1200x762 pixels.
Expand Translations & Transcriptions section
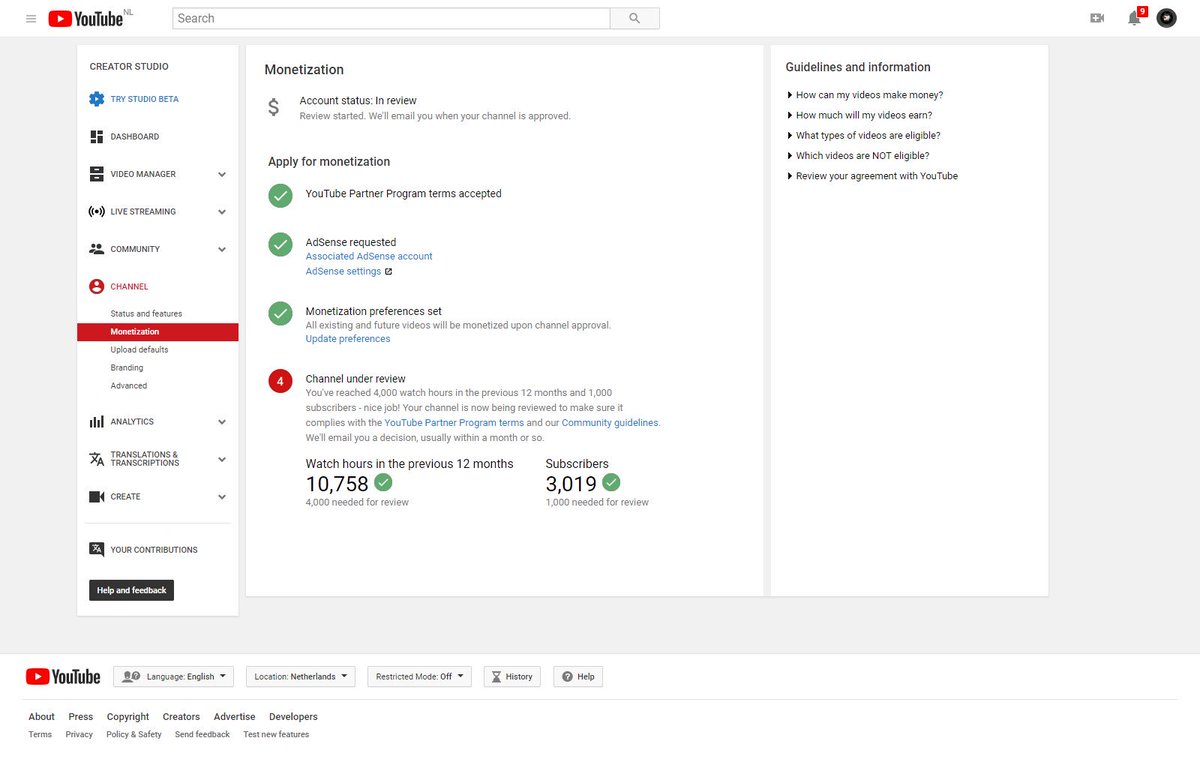222,459
